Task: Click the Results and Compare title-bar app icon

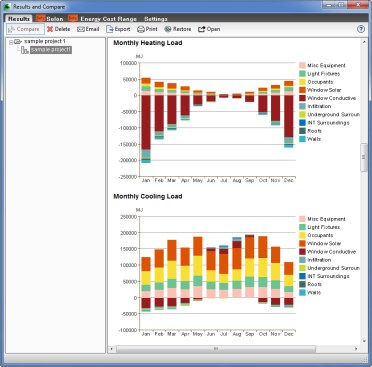Action: coord(7,6)
